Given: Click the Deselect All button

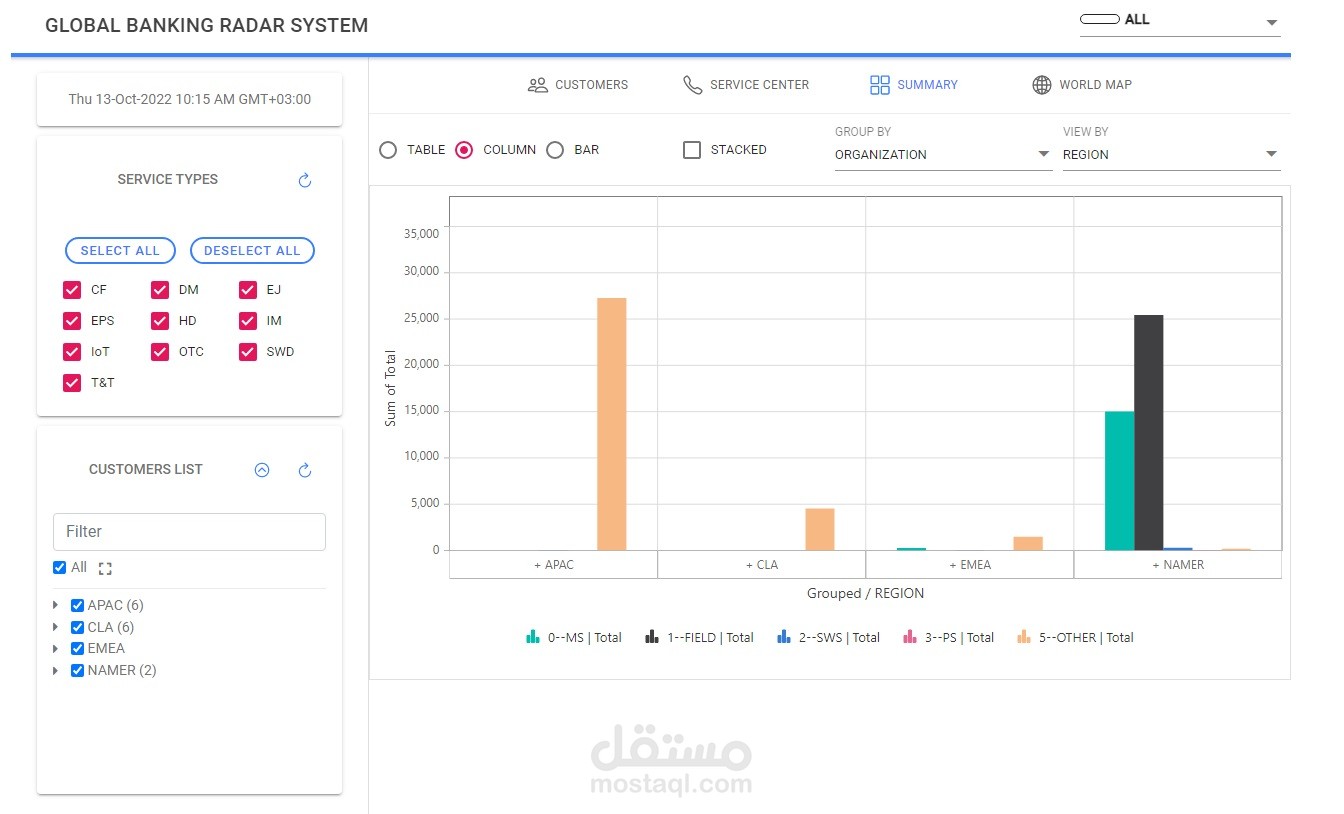Looking at the screenshot, I should [x=252, y=250].
